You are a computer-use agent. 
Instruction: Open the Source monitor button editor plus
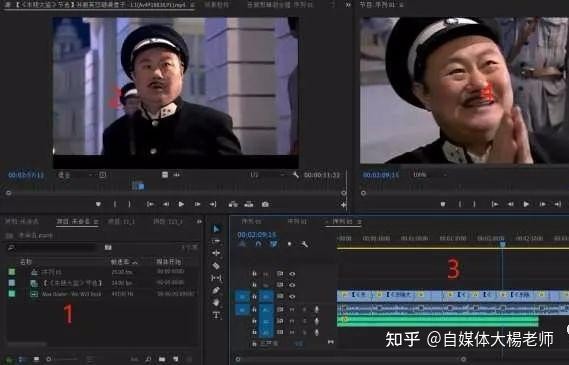click(x=343, y=205)
